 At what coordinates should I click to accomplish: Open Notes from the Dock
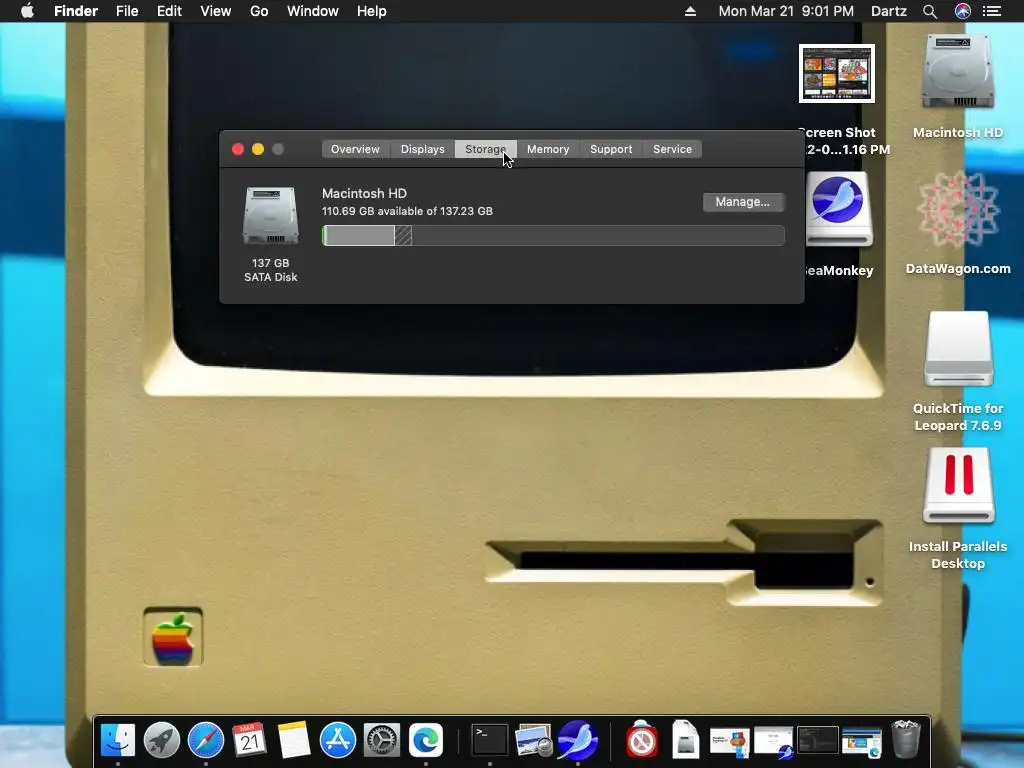(x=294, y=740)
